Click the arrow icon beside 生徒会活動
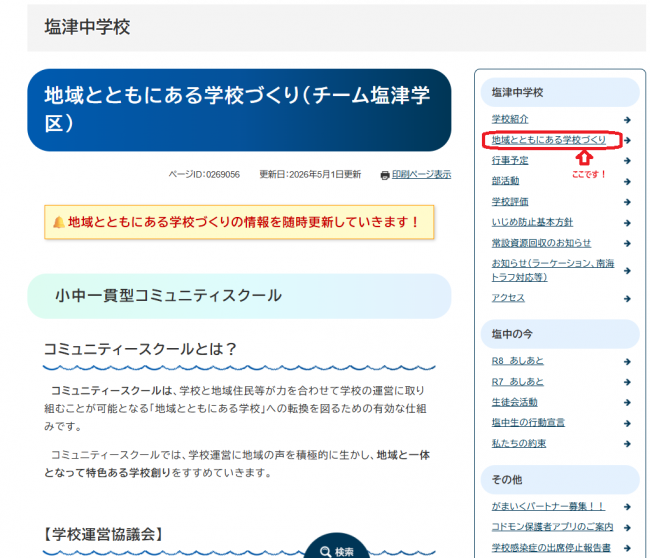650x558 pixels. pos(627,403)
